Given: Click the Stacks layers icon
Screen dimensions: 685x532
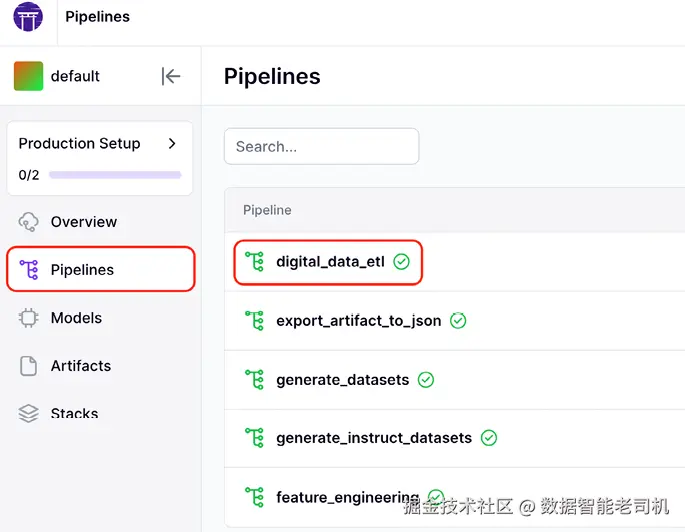Looking at the screenshot, I should point(28,413).
